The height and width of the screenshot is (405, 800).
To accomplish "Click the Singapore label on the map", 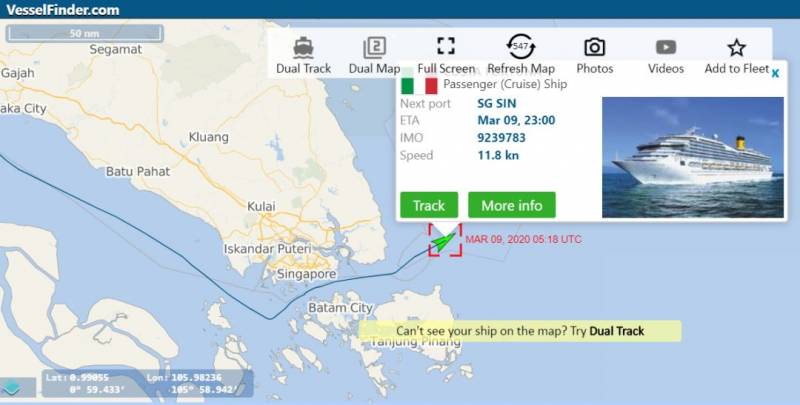I will pyautogui.click(x=306, y=274).
